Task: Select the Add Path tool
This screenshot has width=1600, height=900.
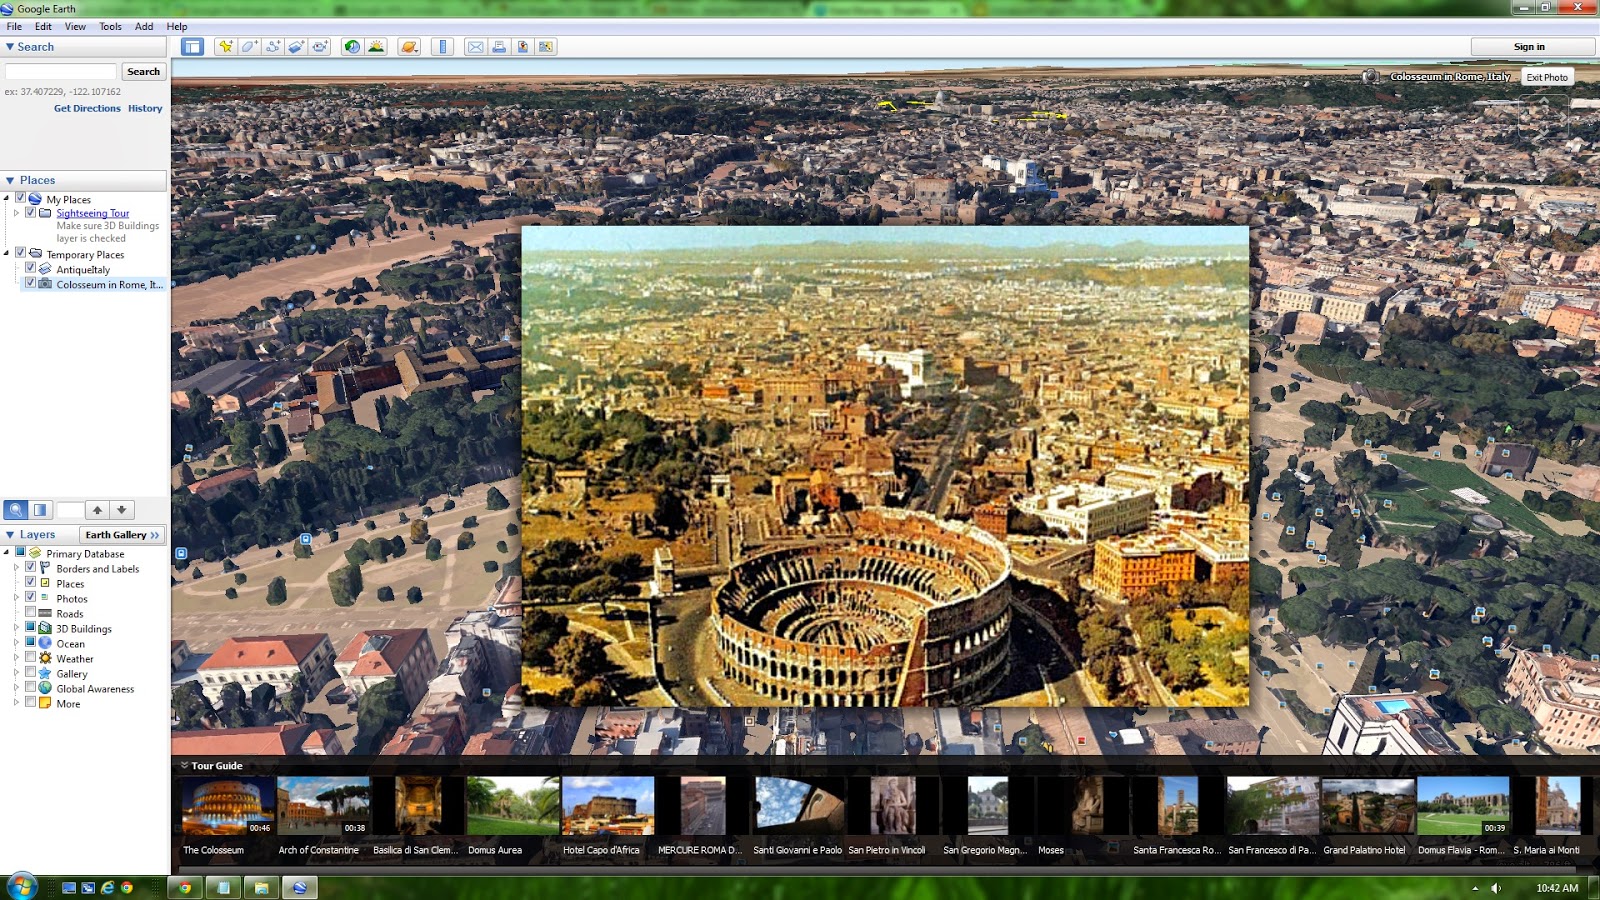Action: 273,46
